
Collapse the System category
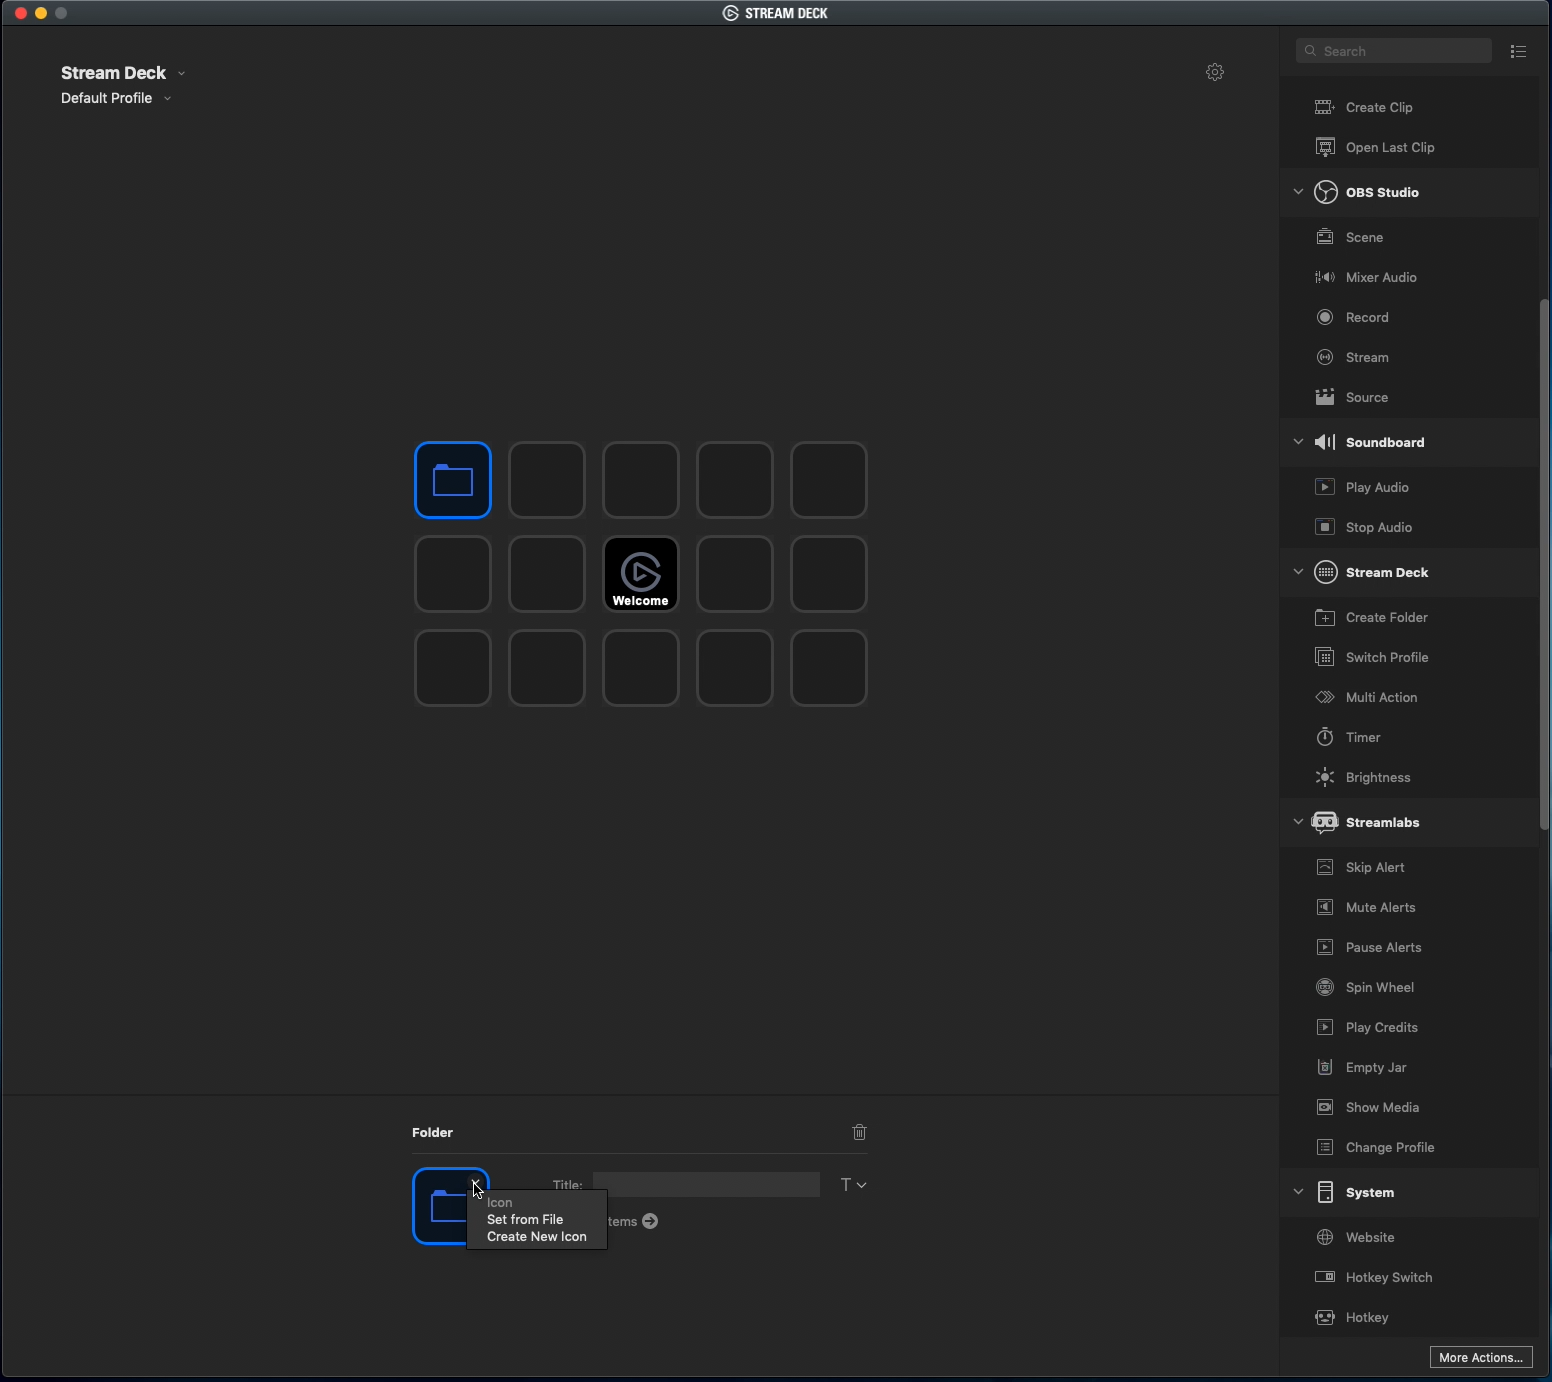click(x=1298, y=1192)
